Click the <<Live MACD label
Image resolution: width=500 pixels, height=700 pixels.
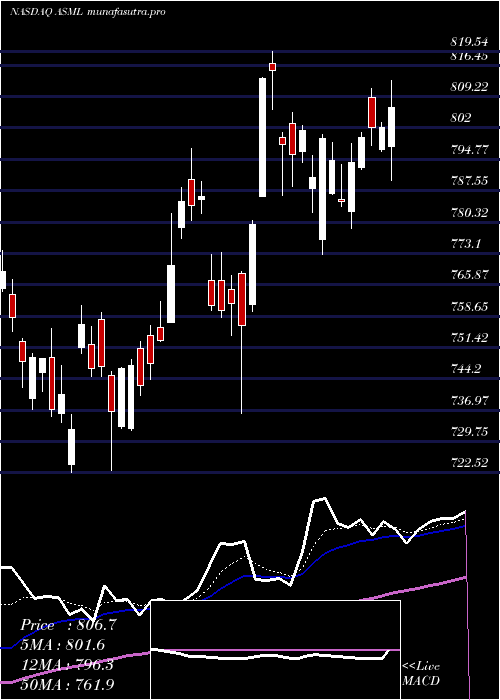click(421, 673)
